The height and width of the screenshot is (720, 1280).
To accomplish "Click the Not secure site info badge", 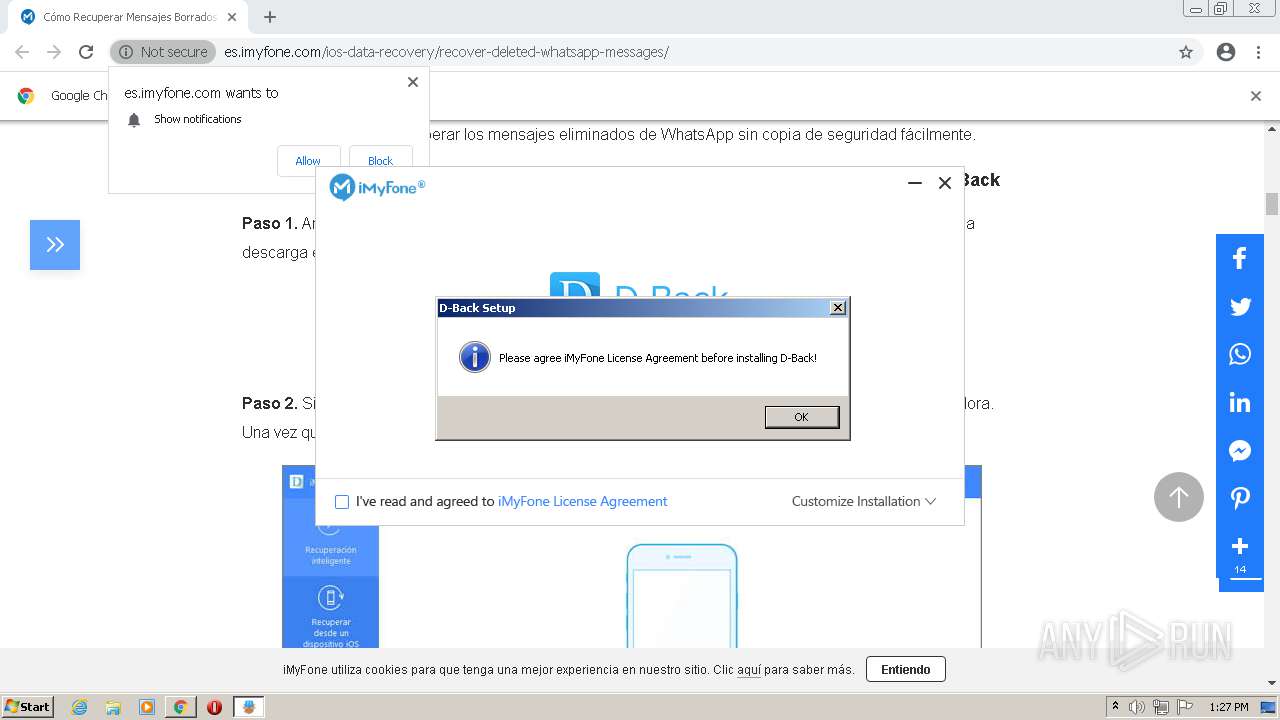I will click(x=163, y=52).
